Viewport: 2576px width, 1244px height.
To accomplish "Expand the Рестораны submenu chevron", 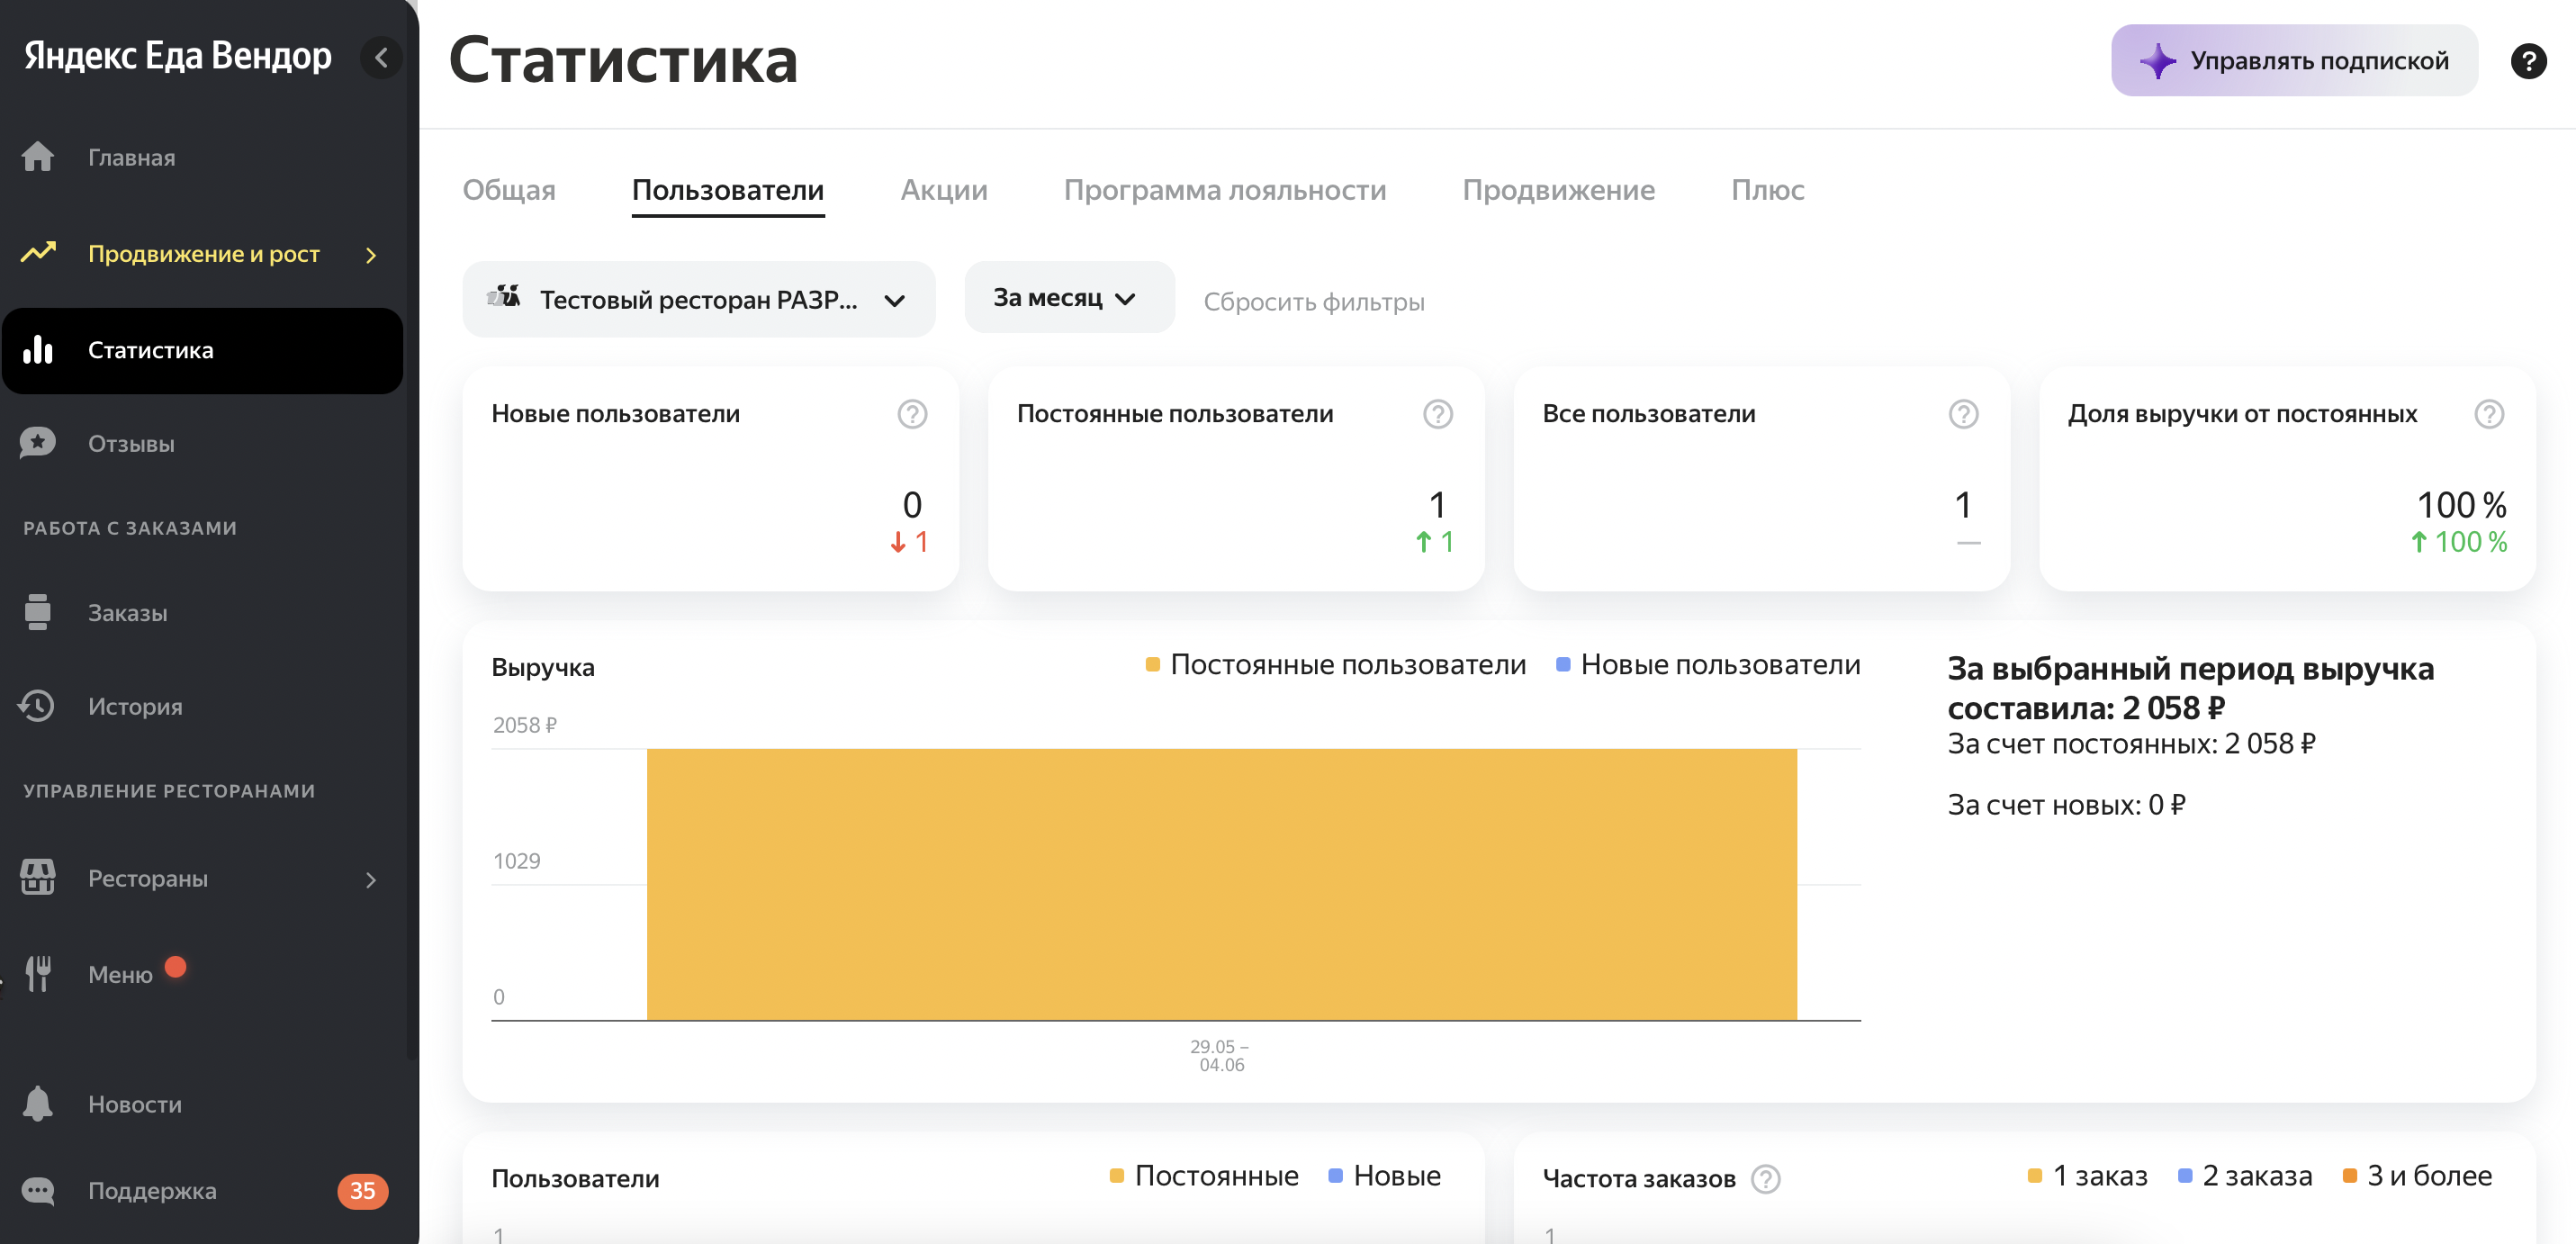I will (371, 880).
